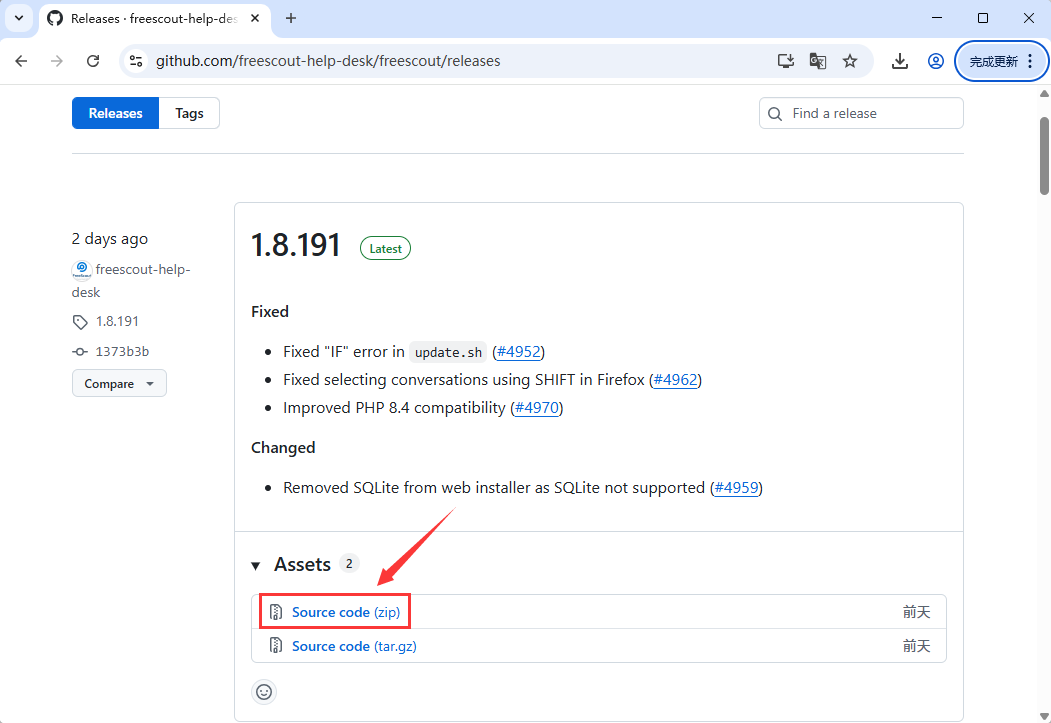Screen dimensions: 1051x723
Task: Click 前天 date on tar.gz row
Action: tap(916, 646)
